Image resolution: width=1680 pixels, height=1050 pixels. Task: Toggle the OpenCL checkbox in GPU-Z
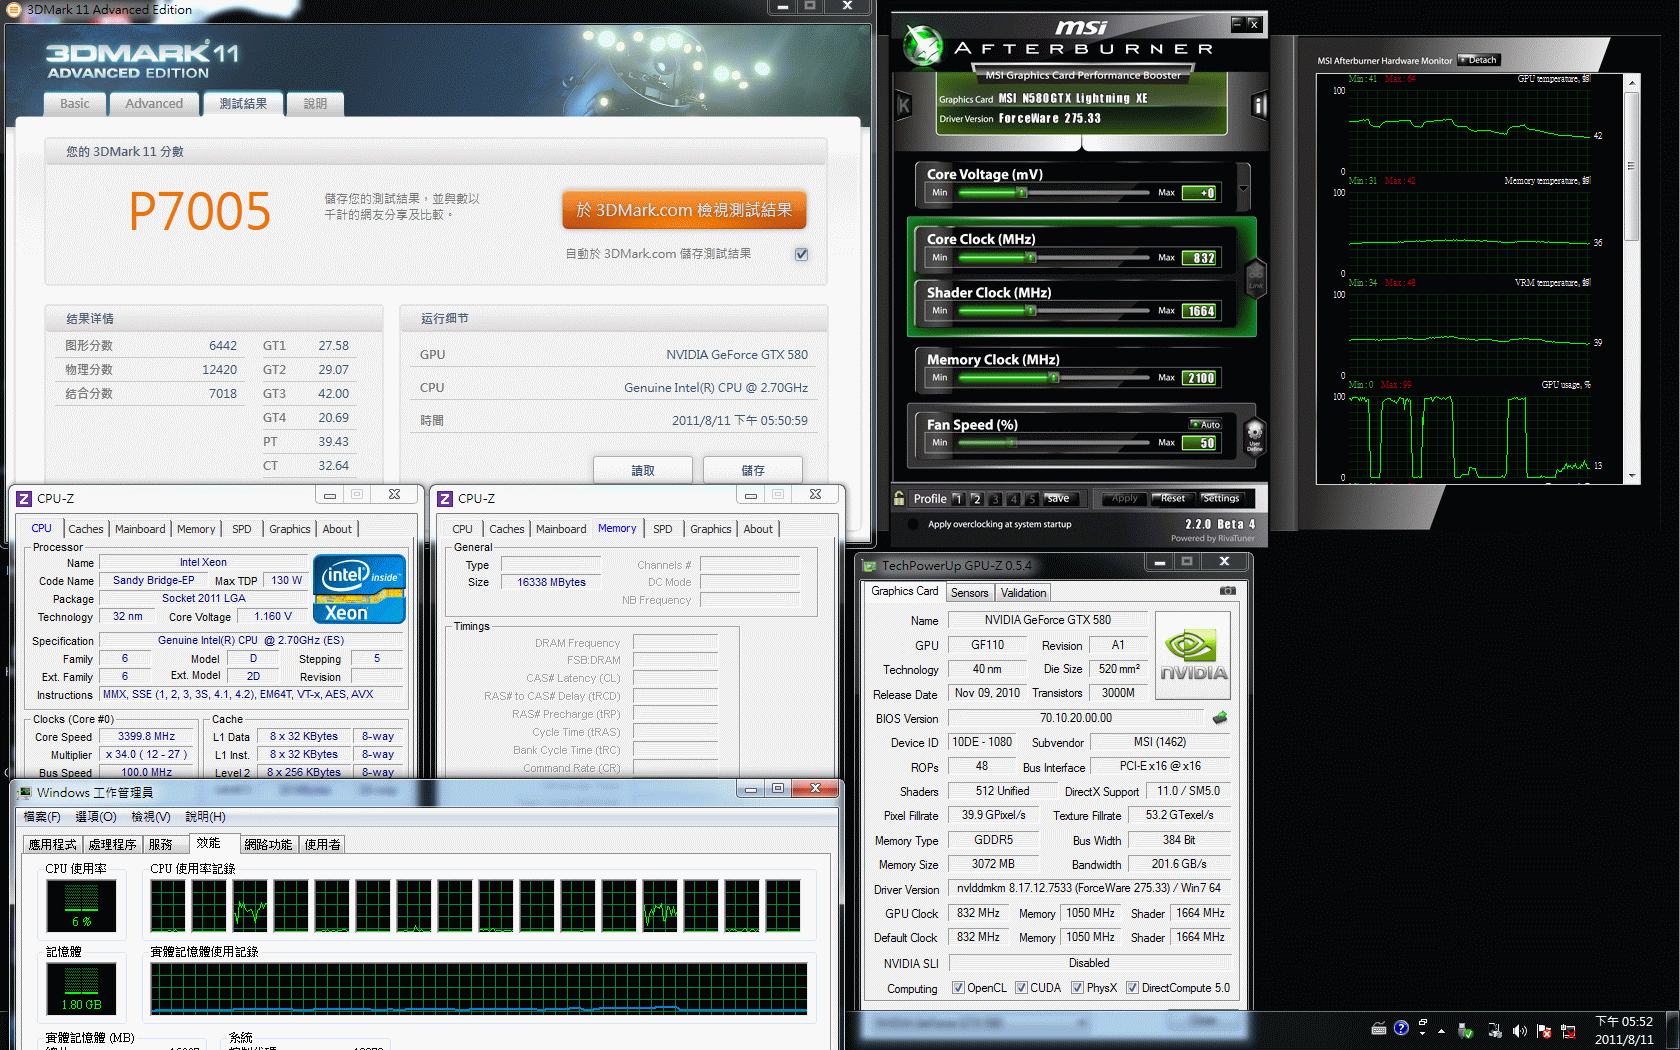pos(958,988)
